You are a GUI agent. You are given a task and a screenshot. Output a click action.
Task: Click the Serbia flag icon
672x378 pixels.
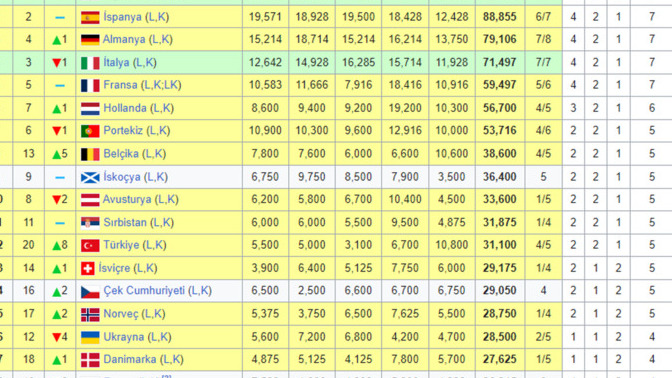tap(90, 223)
